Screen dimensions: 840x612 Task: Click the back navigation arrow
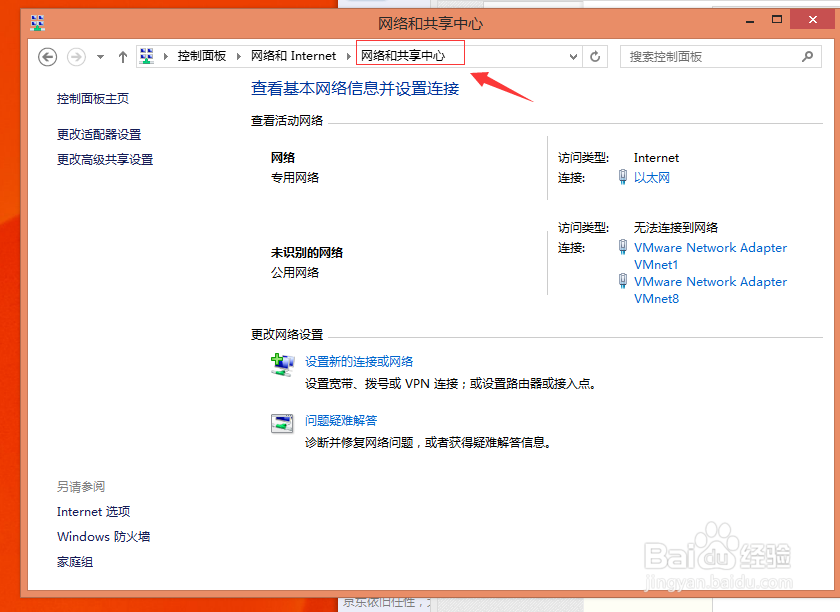click(x=47, y=57)
